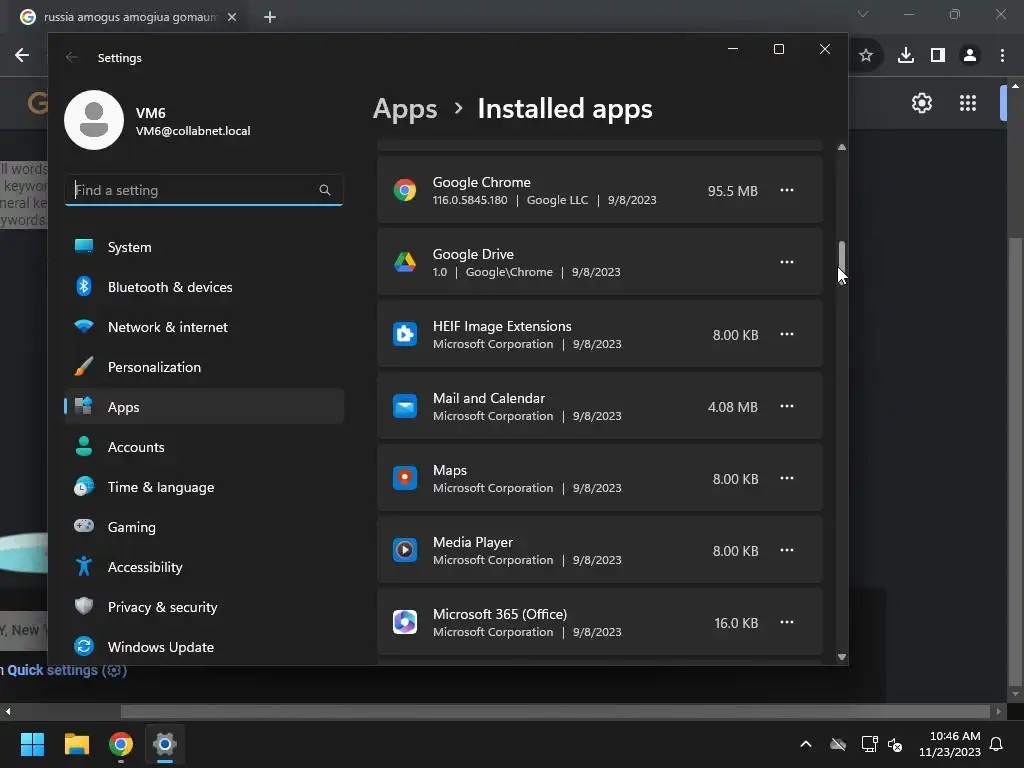
Task: Click the Maps app icon
Action: point(405,478)
